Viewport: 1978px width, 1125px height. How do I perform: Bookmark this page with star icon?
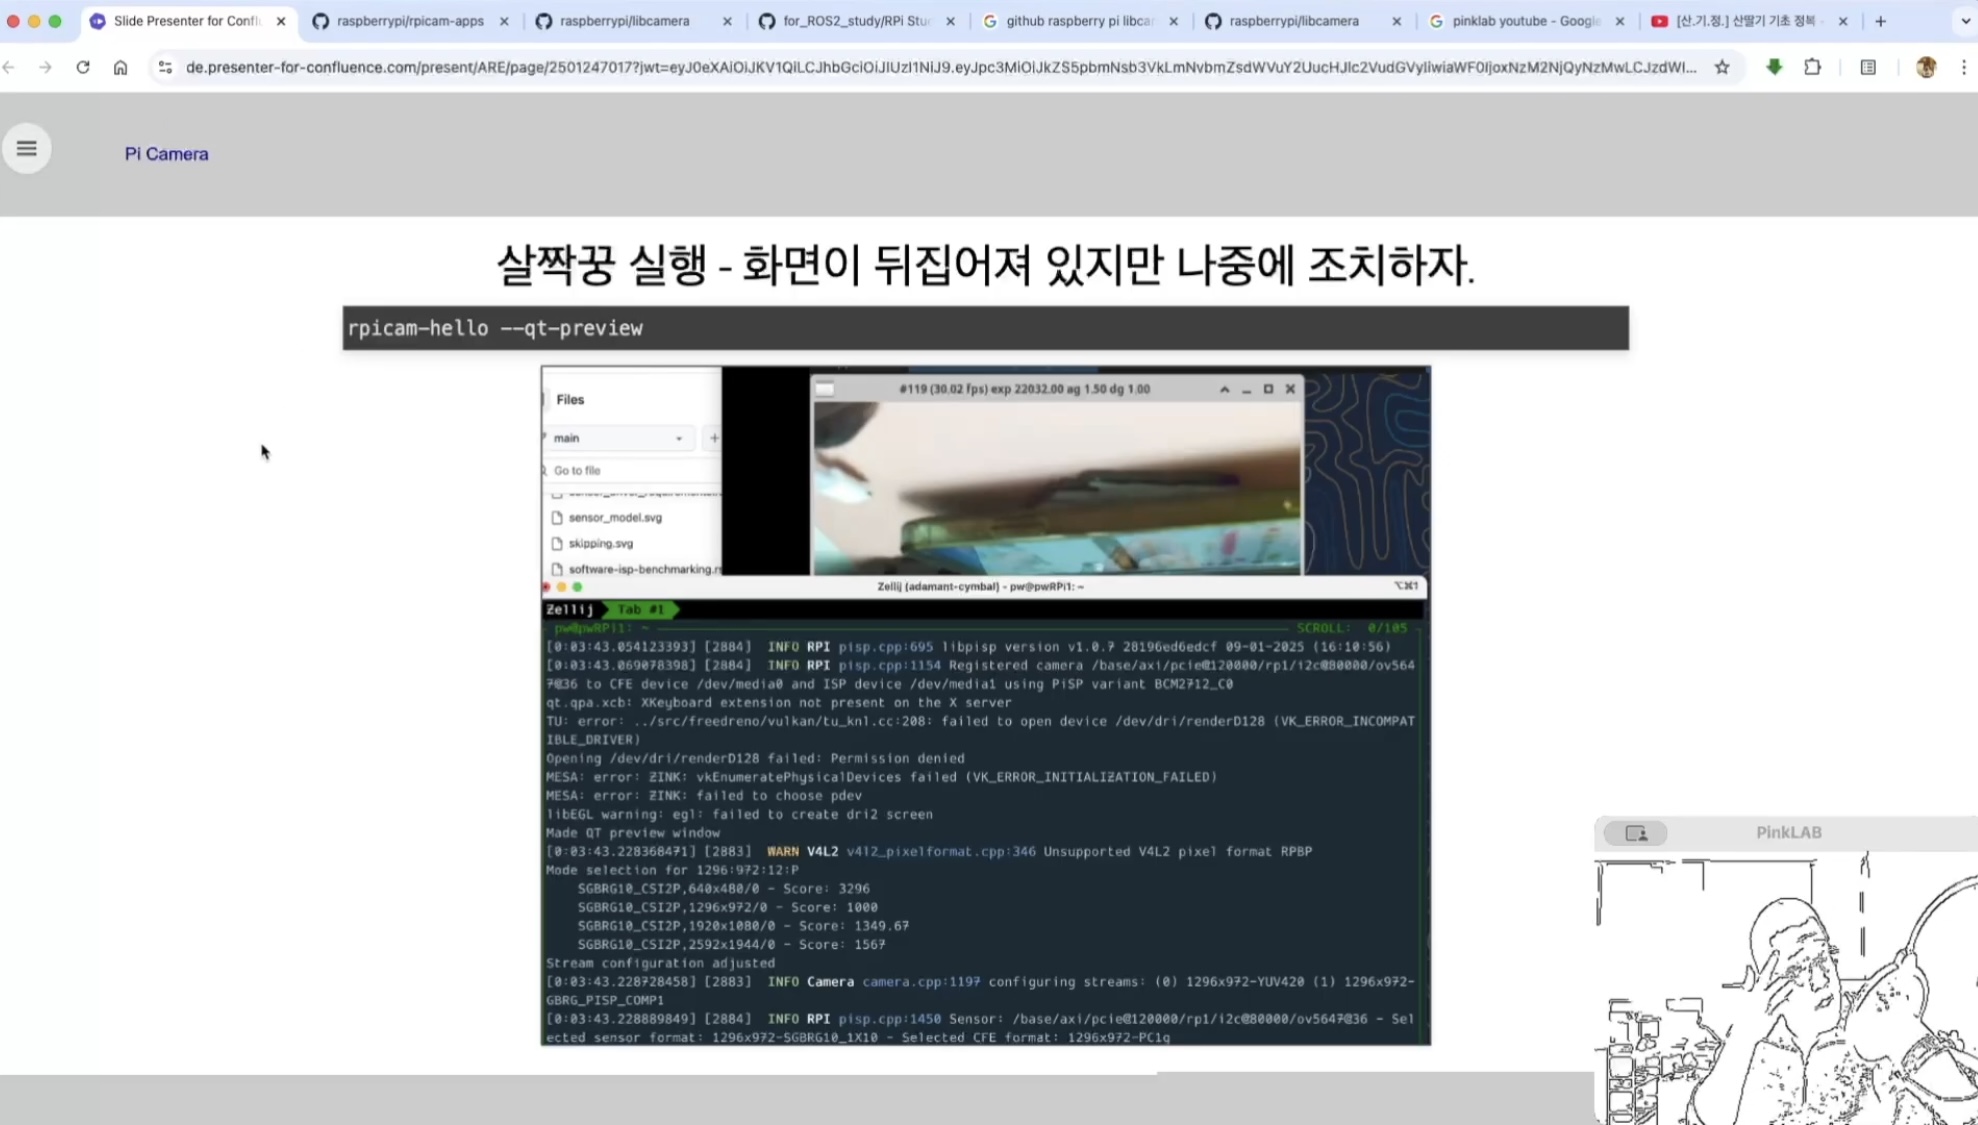click(1722, 67)
